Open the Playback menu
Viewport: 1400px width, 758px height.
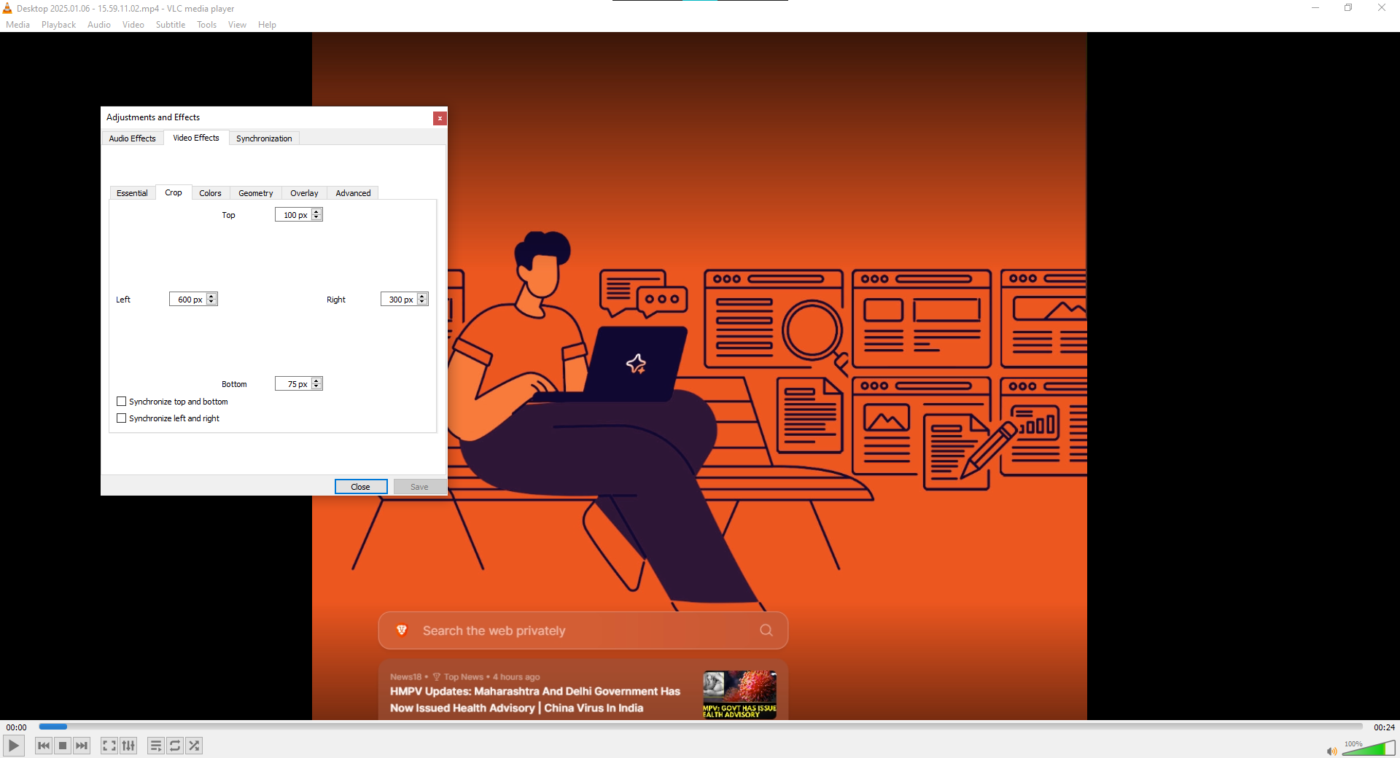(x=58, y=25)
